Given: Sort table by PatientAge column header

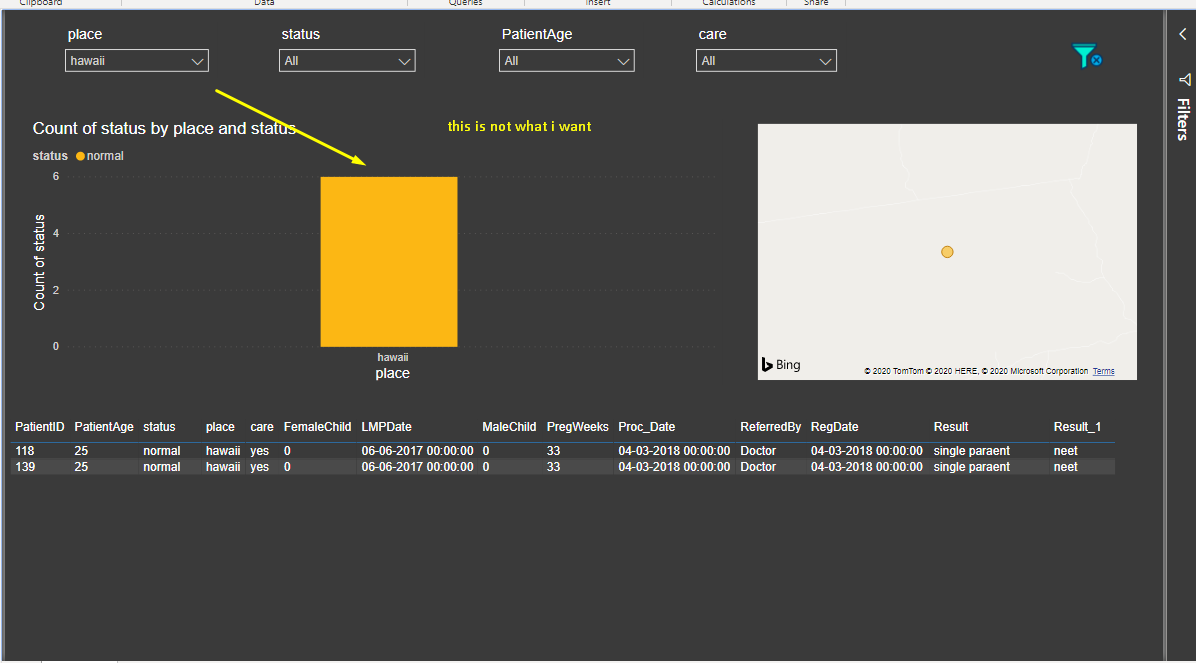Looking at the screenshot, I should point(104,427).
